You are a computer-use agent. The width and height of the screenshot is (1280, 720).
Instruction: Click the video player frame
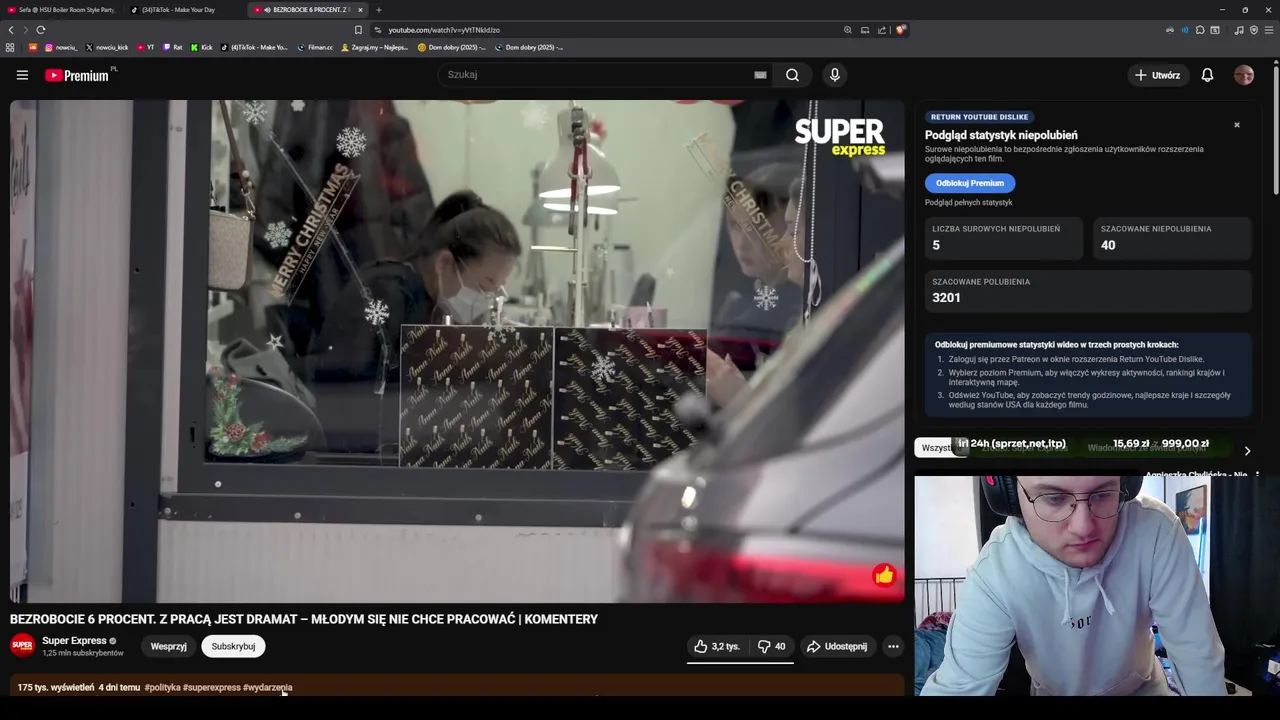click(x=457, y=351)
